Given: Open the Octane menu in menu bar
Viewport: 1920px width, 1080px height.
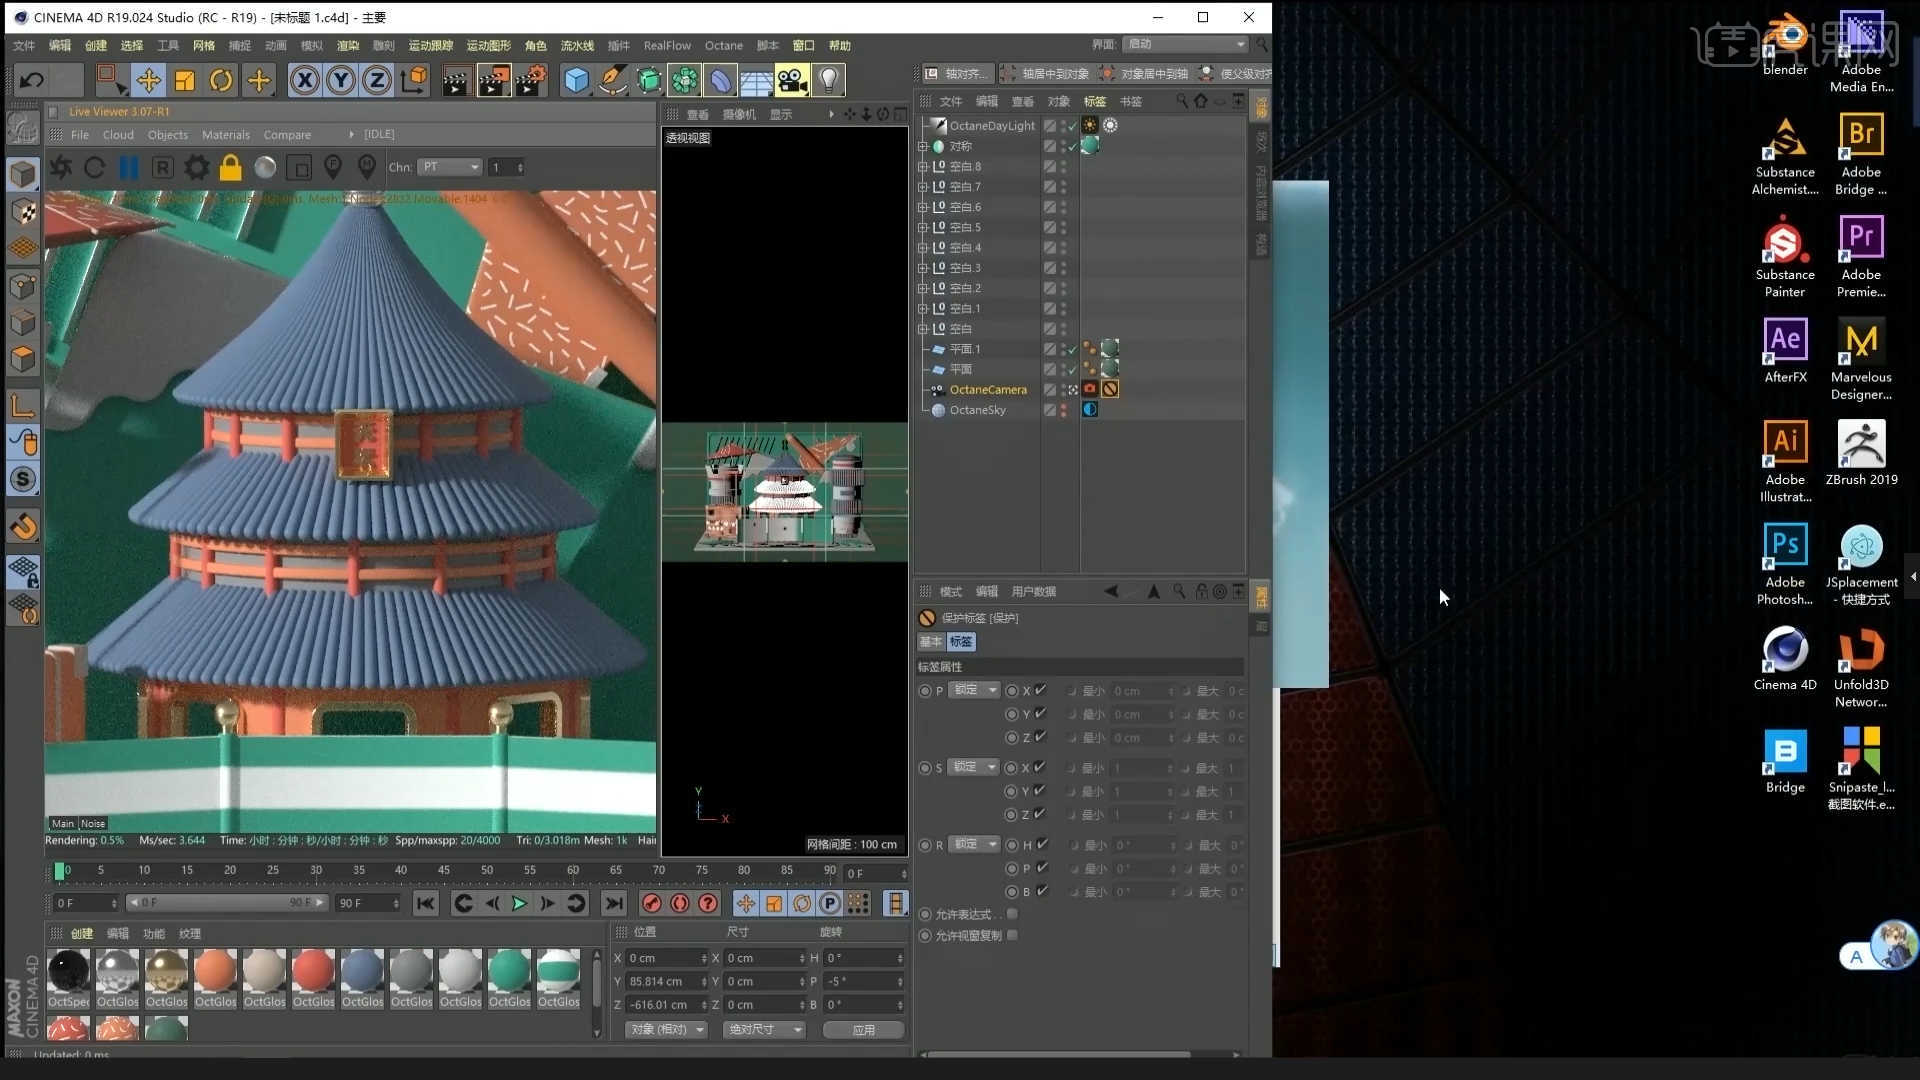Looking at the screenshot, I should (723, 45).
